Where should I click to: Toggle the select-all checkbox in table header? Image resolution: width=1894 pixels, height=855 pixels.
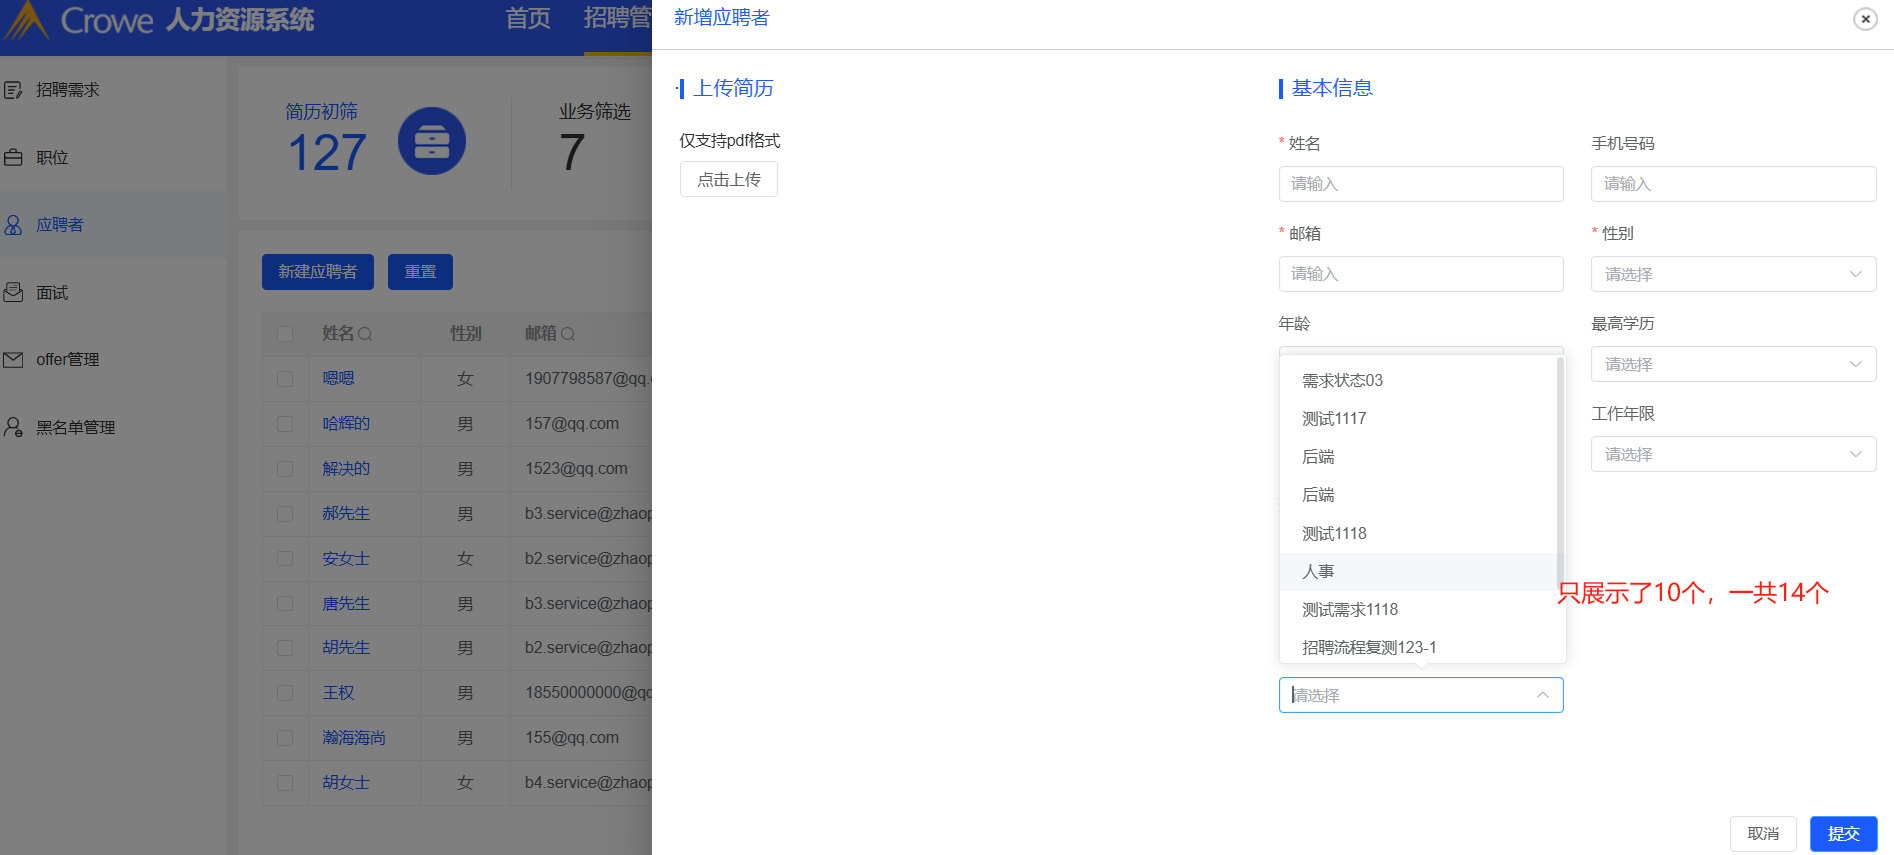click(x=285, y=334)
